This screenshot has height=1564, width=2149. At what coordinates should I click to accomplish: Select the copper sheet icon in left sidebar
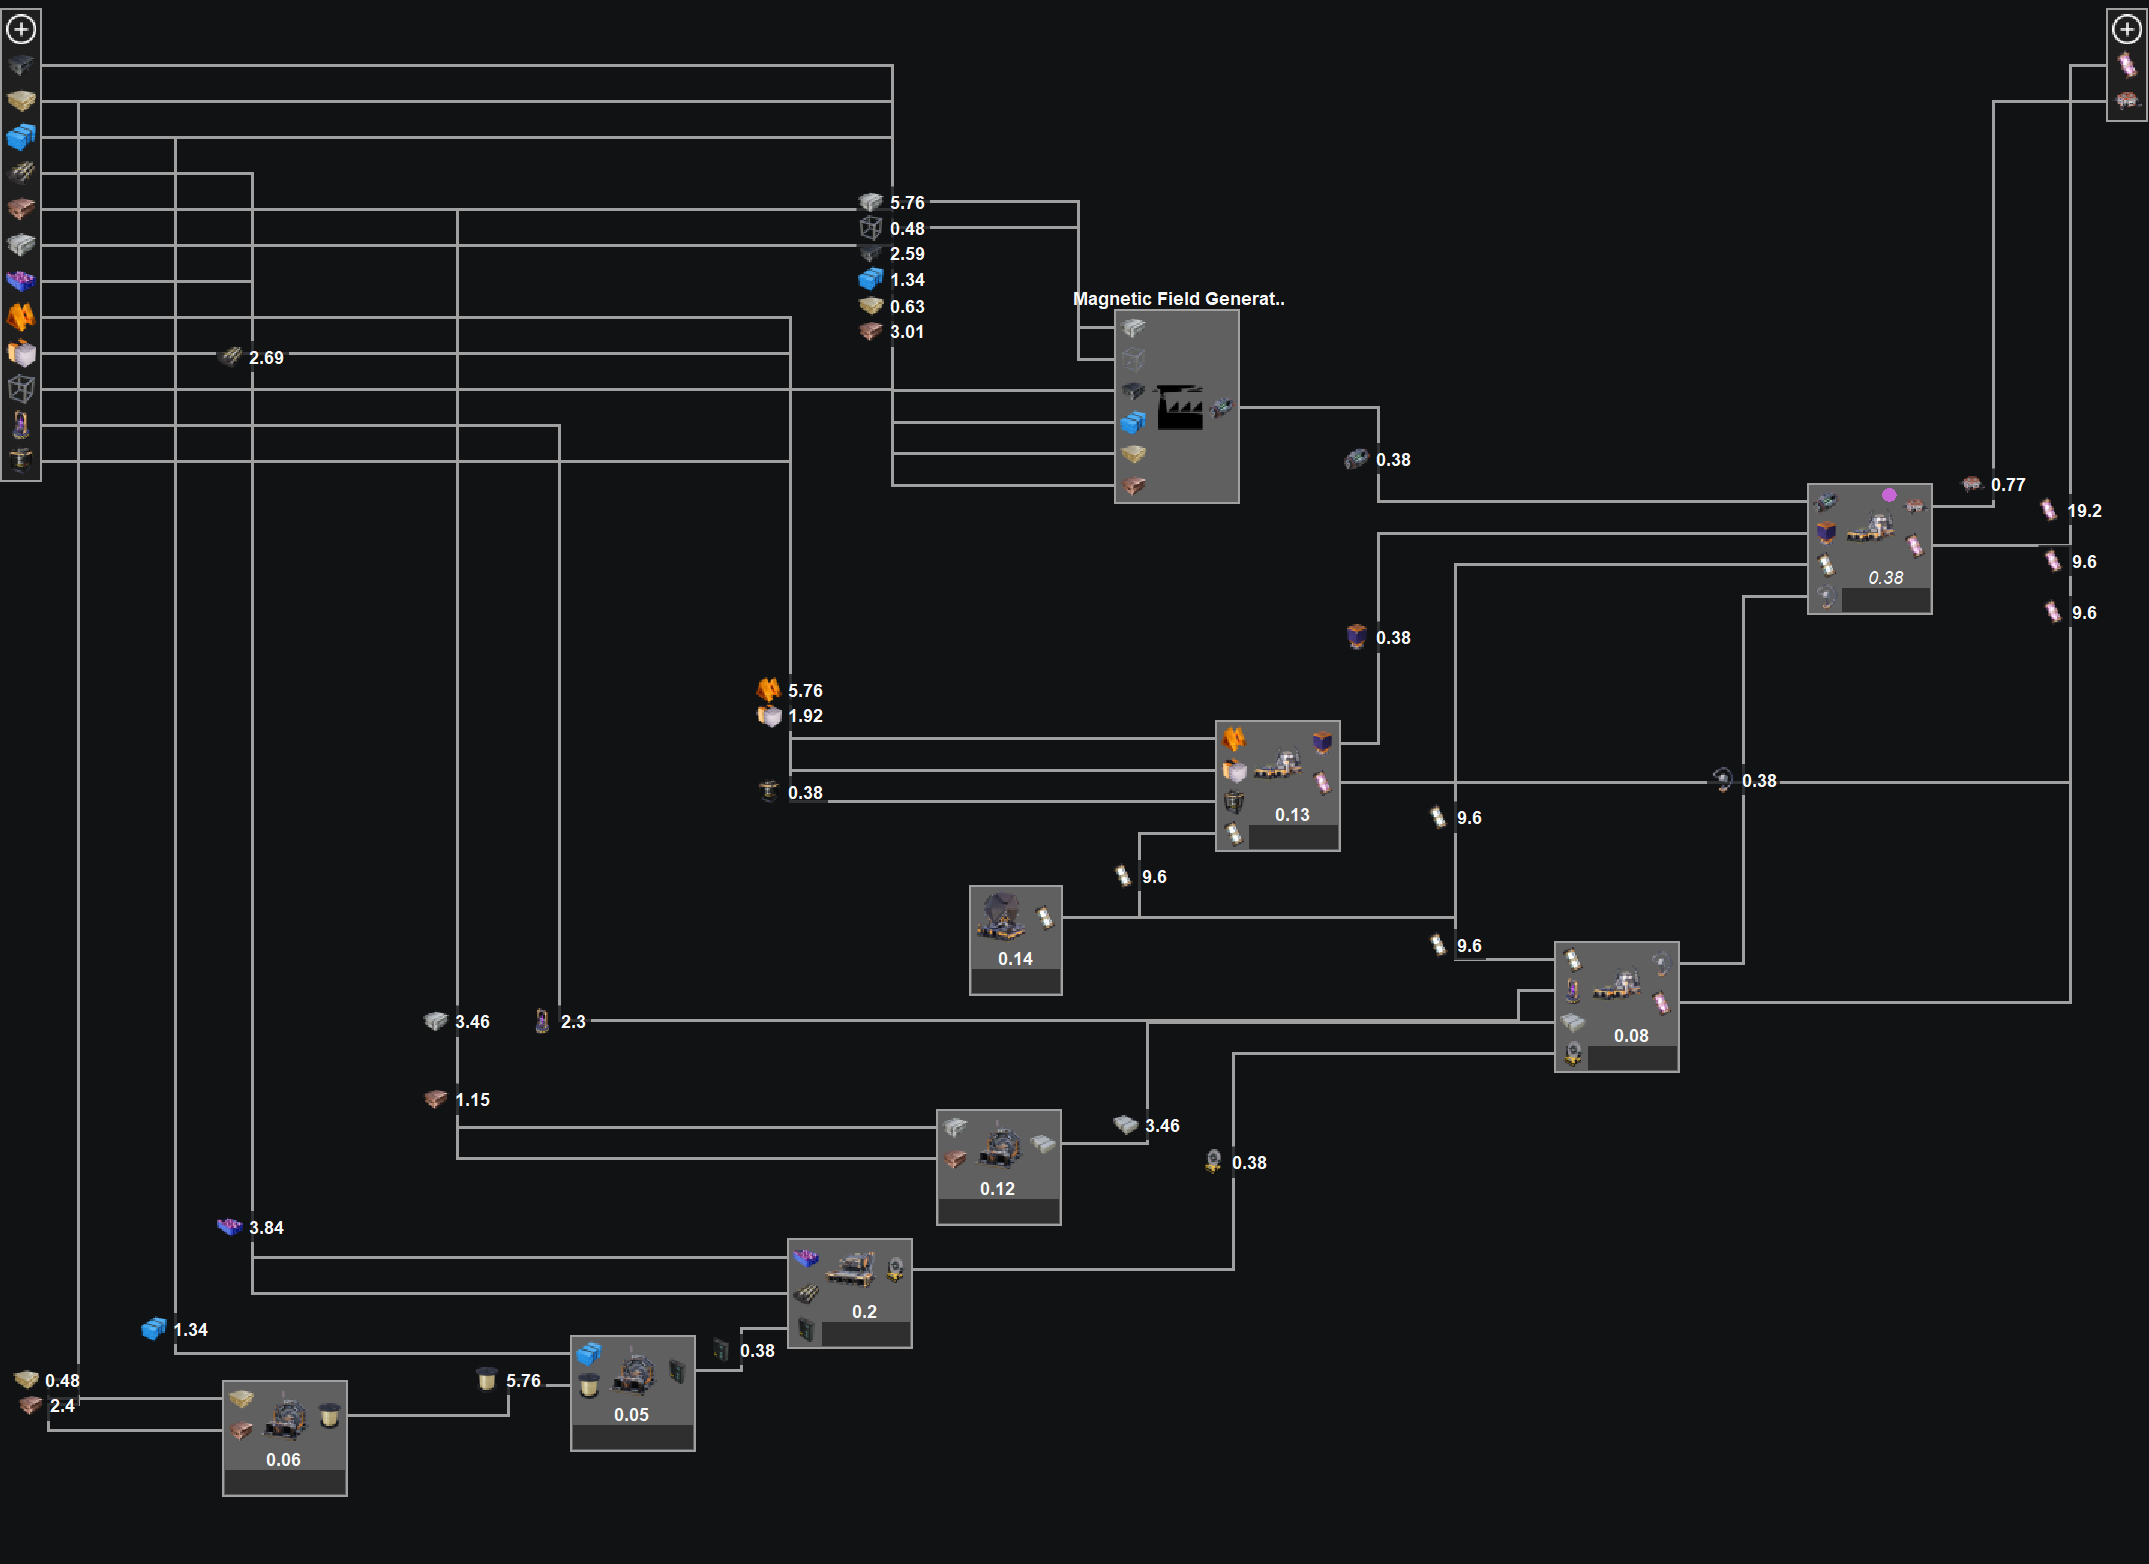pos(21,207)
